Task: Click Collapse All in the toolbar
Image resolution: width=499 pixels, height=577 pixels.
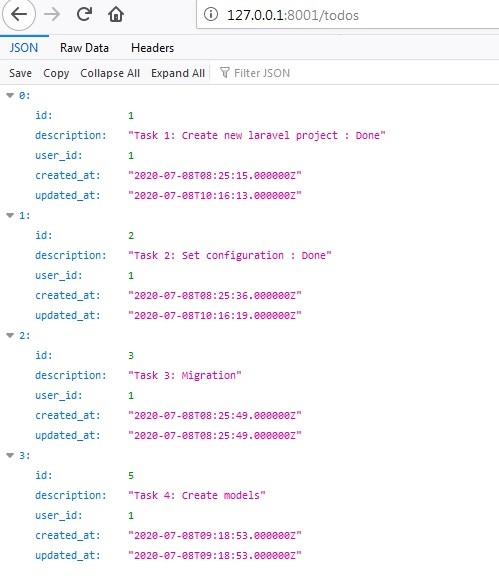Action: pyautogui.click(x=110, y=73)
